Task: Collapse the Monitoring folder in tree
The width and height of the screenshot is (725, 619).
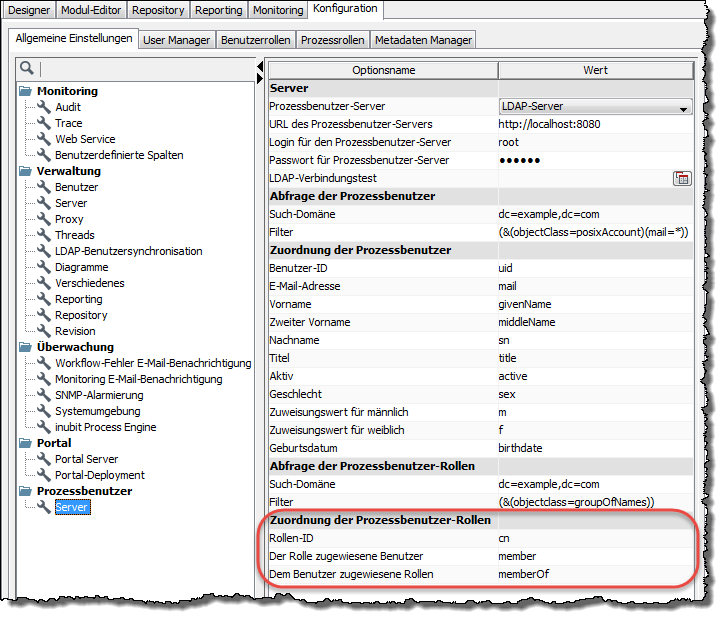Action: pos(25,91)
